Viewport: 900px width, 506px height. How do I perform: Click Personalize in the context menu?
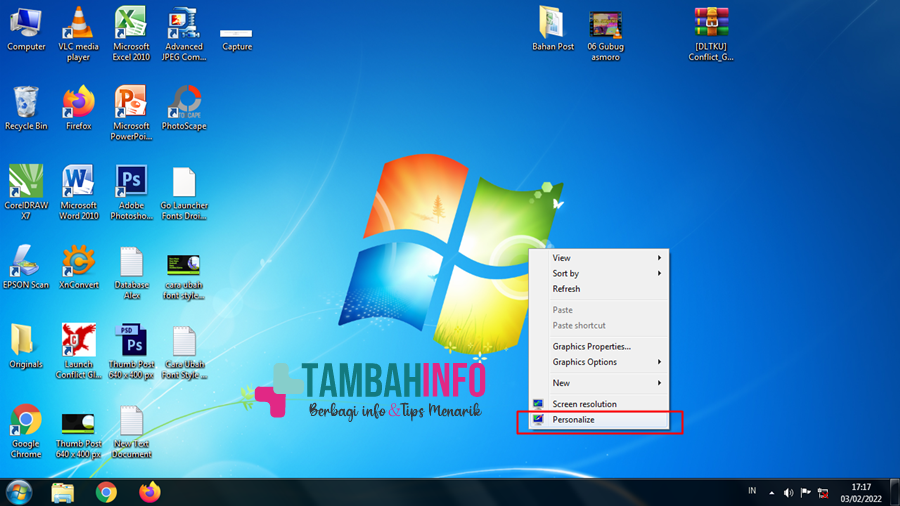pos(599,420)
